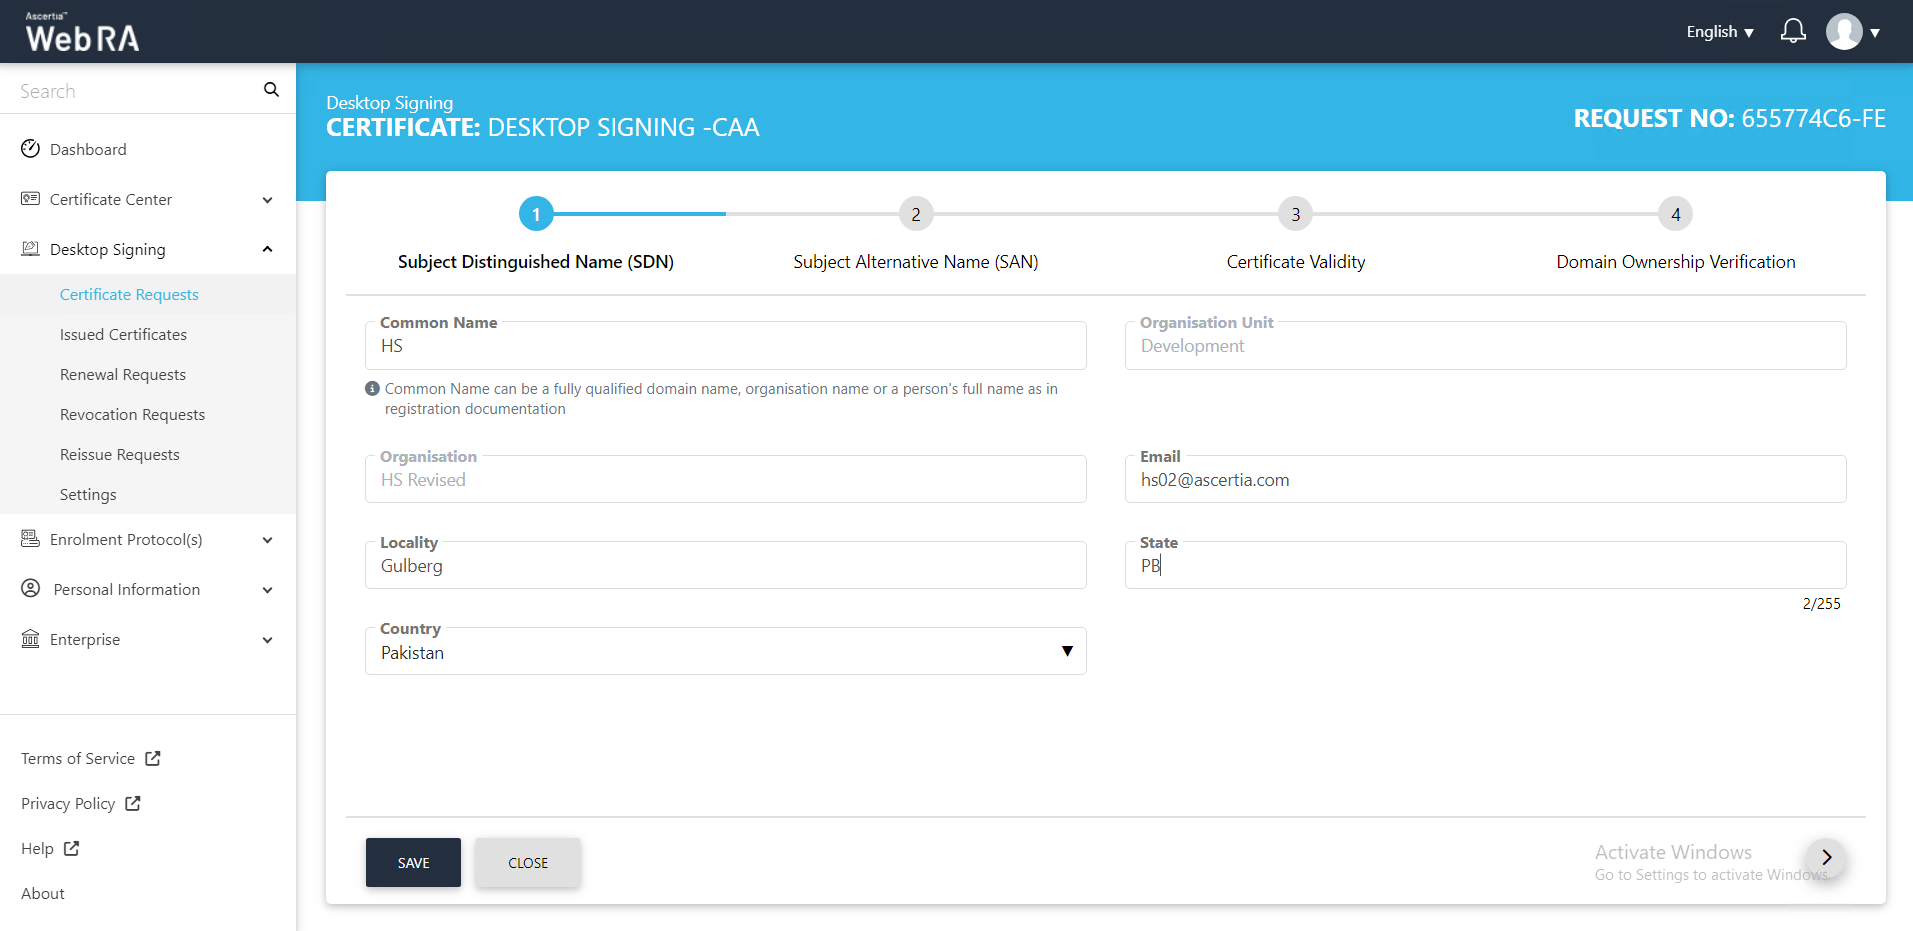Click the SAVE button
Screen dimensions: 1913x931
413,863
